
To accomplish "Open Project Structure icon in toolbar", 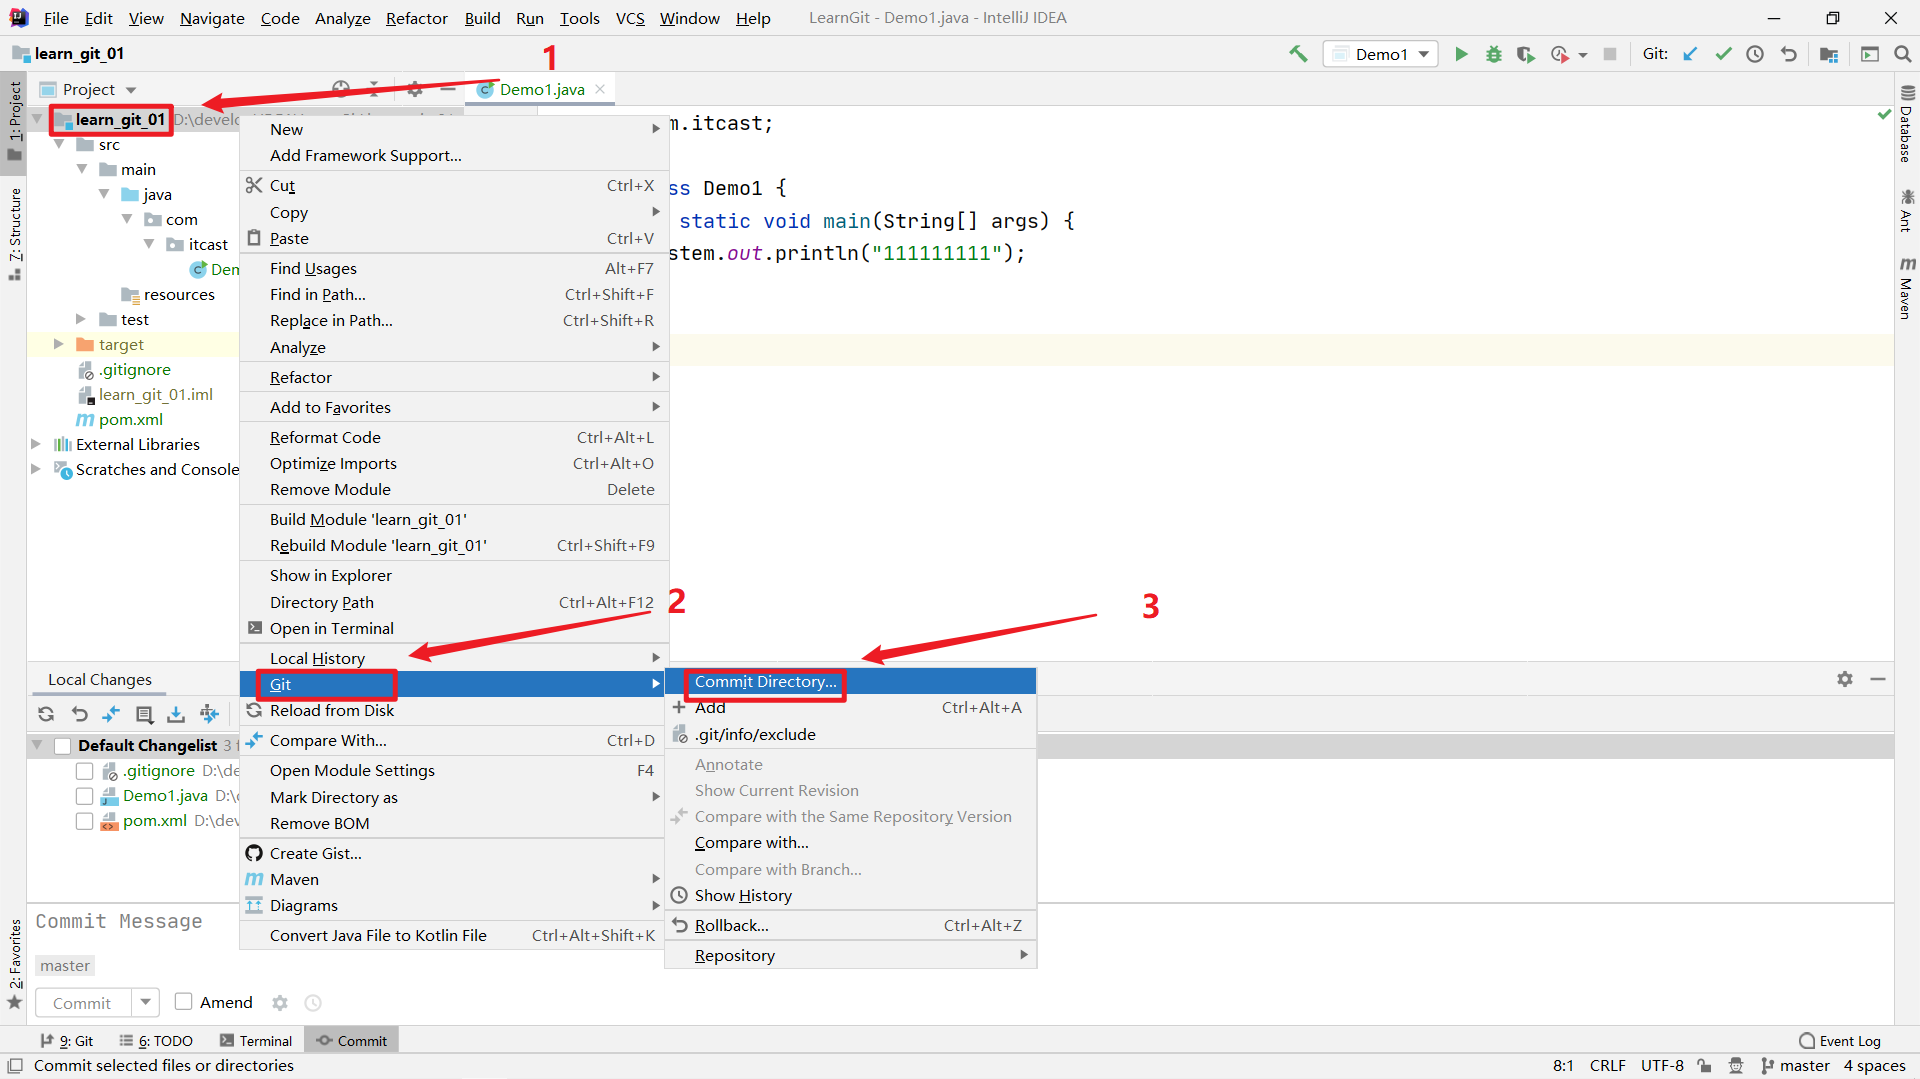I will coord(1829,54).
